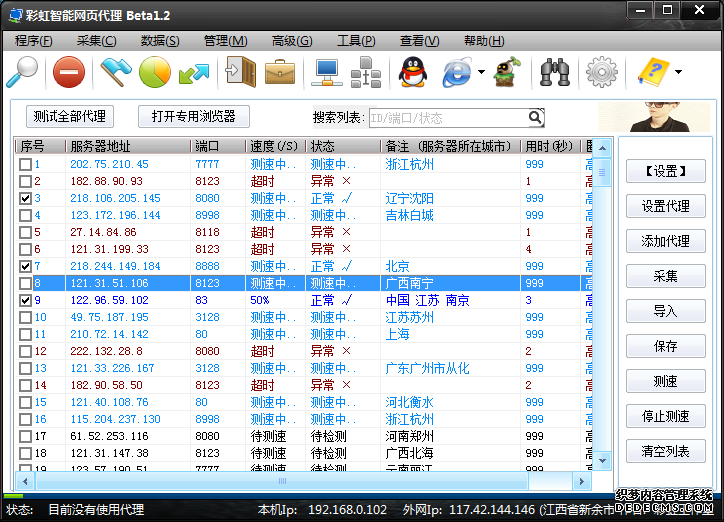Click the 采集 side button
This screenshot has height=522, width=724.
click(x=665, y=276)
